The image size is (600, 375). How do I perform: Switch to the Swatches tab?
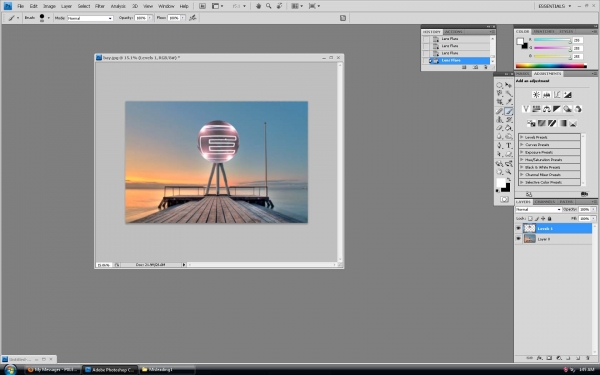pyautogui.click(x=544, y=31)
